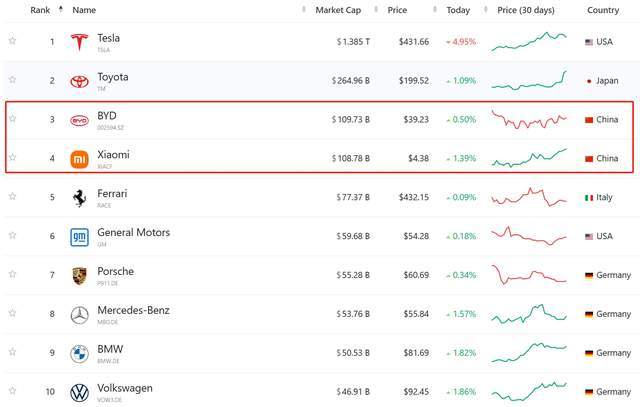Click Tesla market cap $1.385 T
This screenshot has height=407, width=640.
(x=353, y=42)
